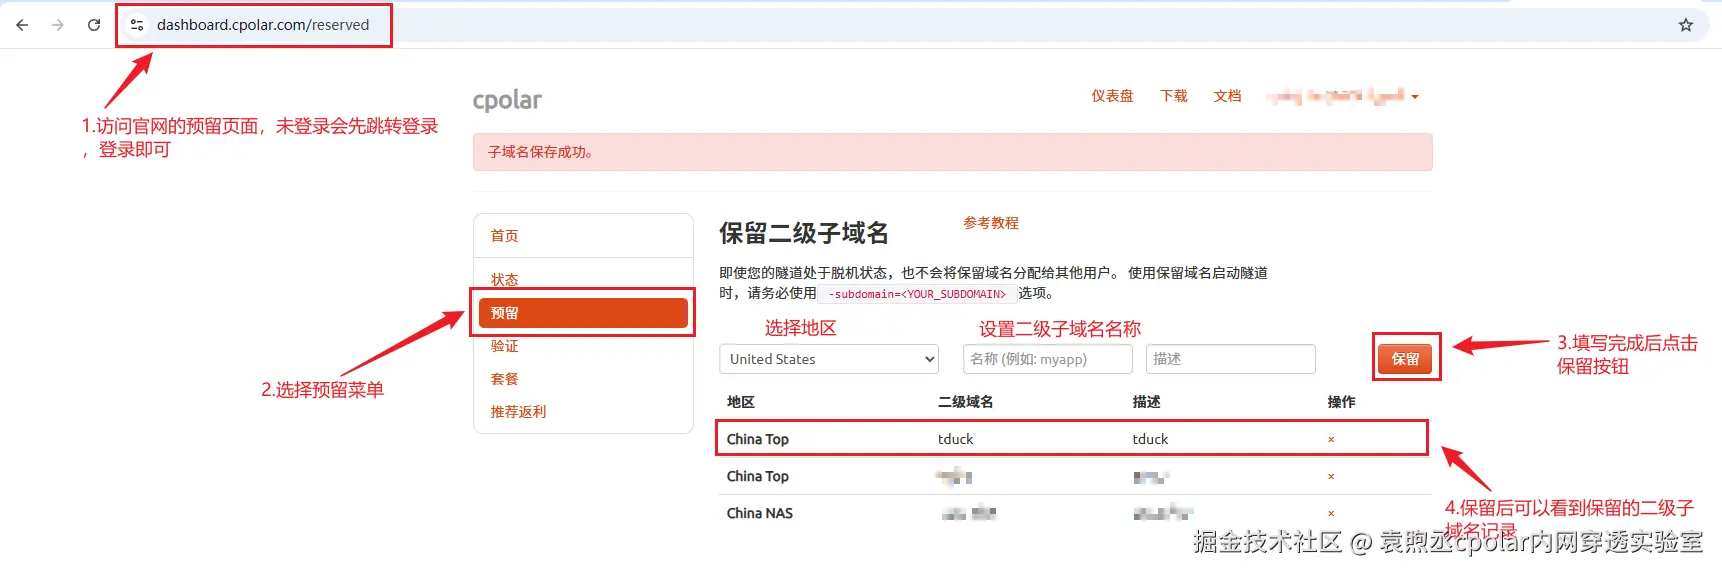The height and width of the screenshot is (575, 1722).
Task: Click the browser forward arrow
Action: point(58,25)
